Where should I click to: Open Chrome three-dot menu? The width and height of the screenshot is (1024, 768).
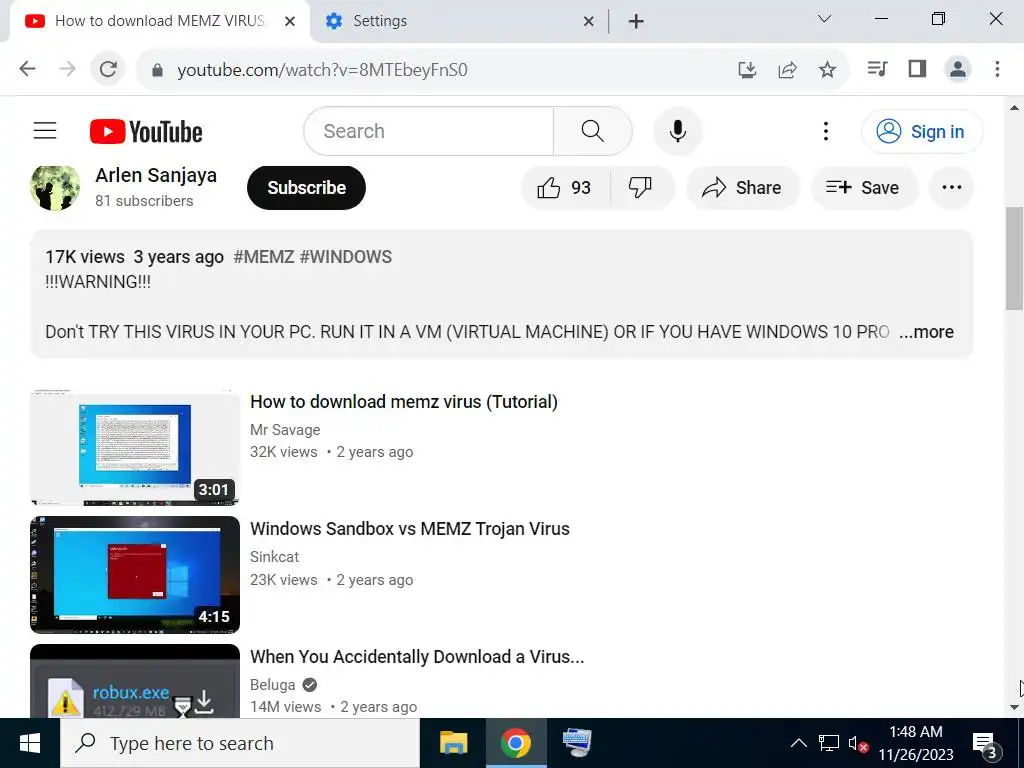point(997,69)
